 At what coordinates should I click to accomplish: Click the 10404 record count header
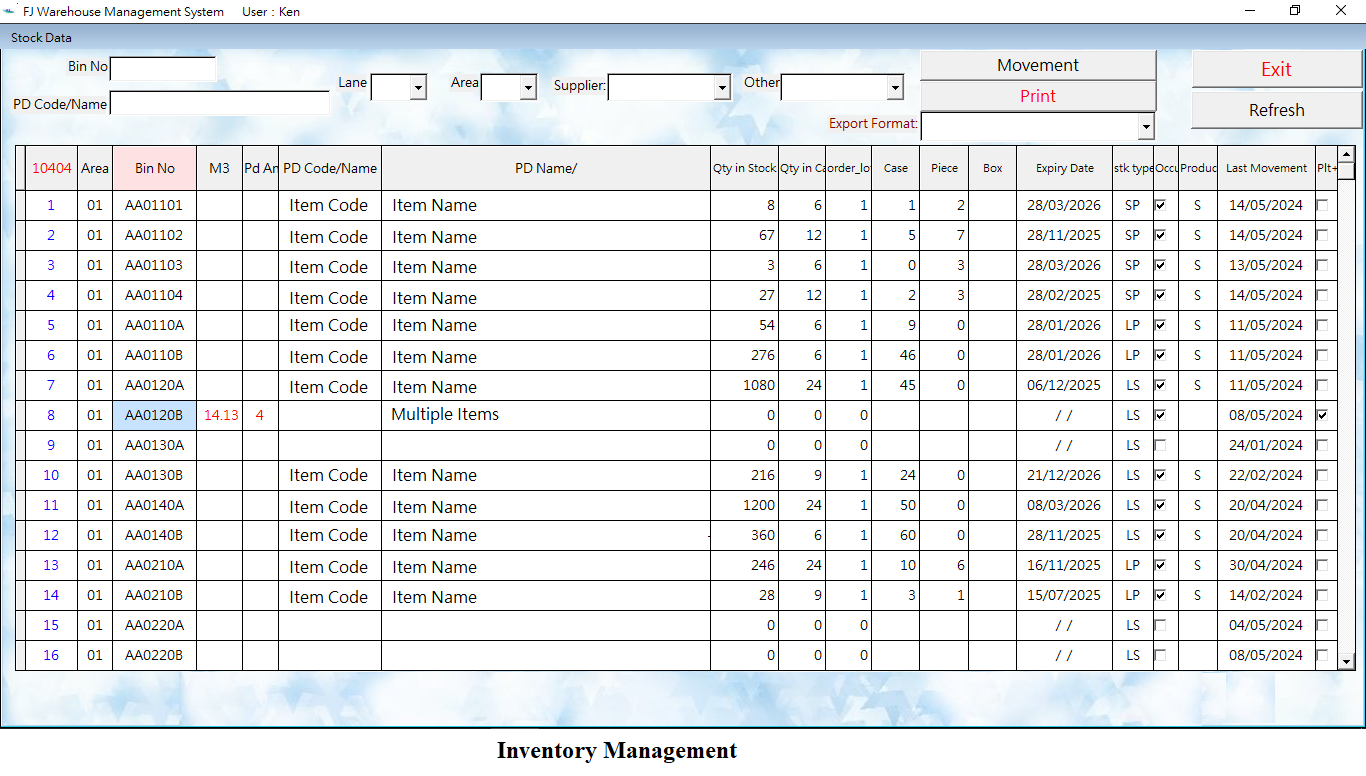pyautogui.click(x=52, y=168)
